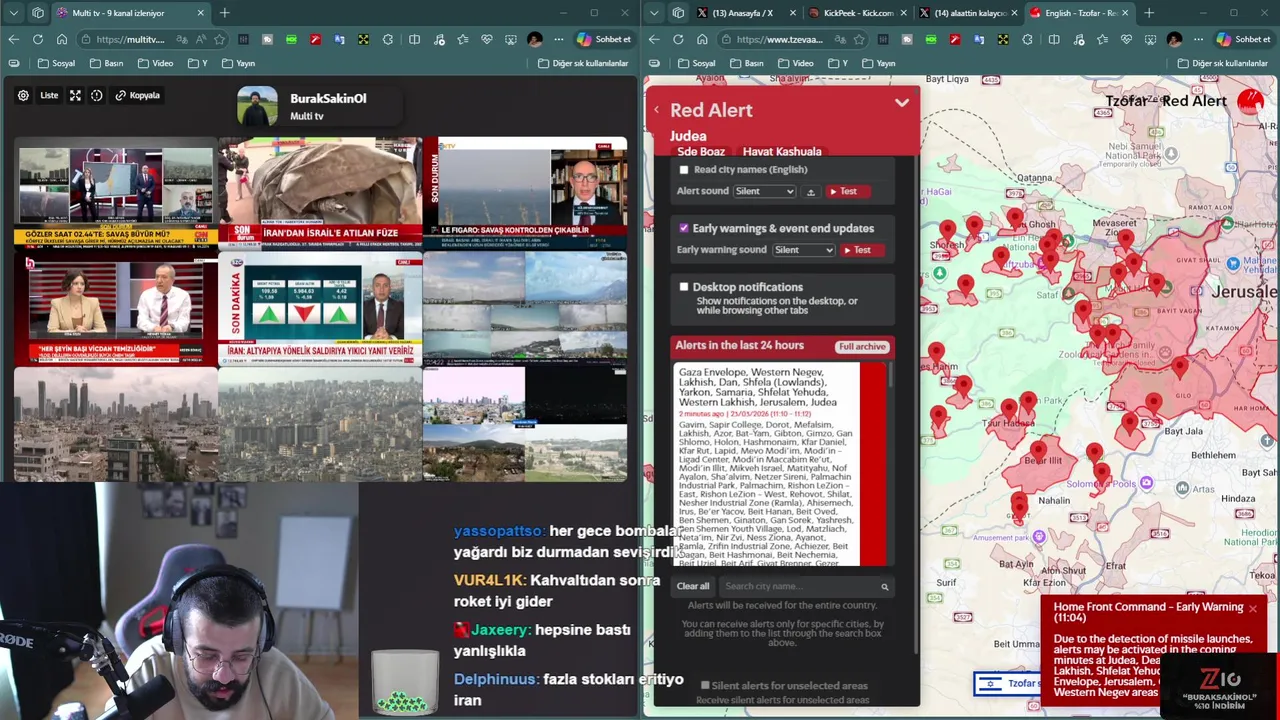Viewport: 1280px width, 720px height.
Task: Open tab actions chevron in left browser
Action: pyautogui.click(x=13, y=13)
